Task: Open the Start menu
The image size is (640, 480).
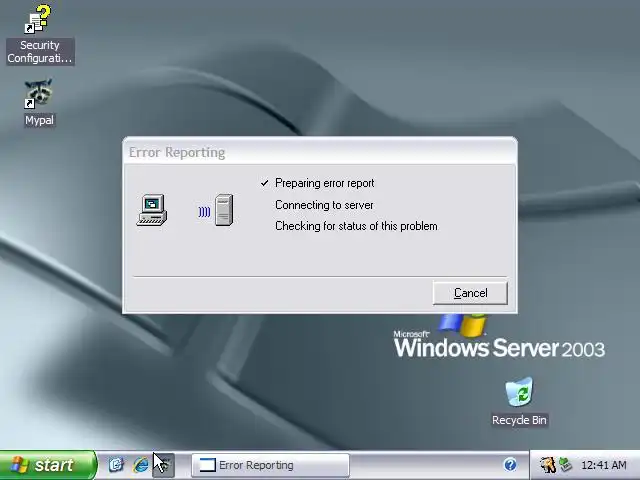Action: click(48, 465)
